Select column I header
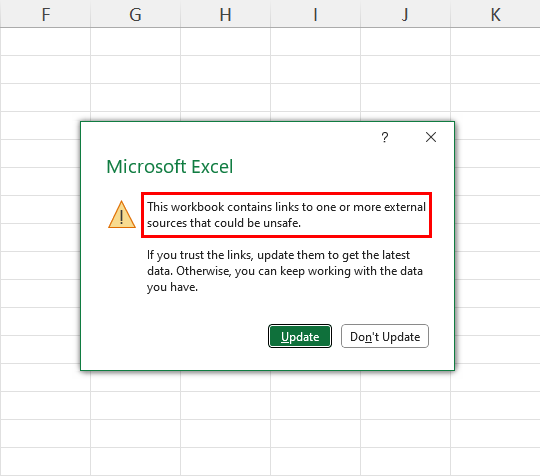 315,14
